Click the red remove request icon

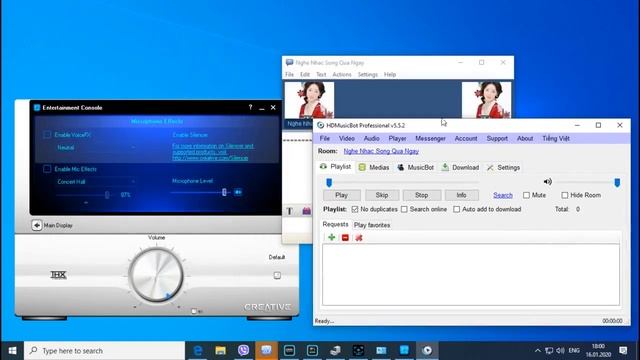[x=345, y=238]
